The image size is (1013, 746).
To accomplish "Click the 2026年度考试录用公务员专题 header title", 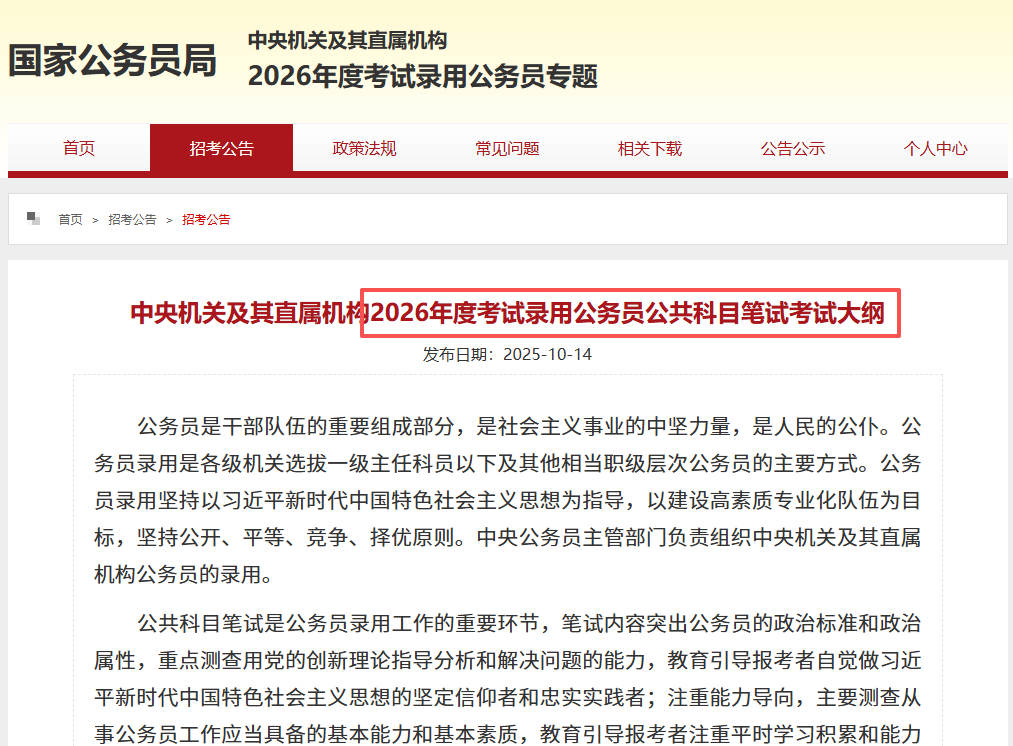I will (x=422, y=76).
